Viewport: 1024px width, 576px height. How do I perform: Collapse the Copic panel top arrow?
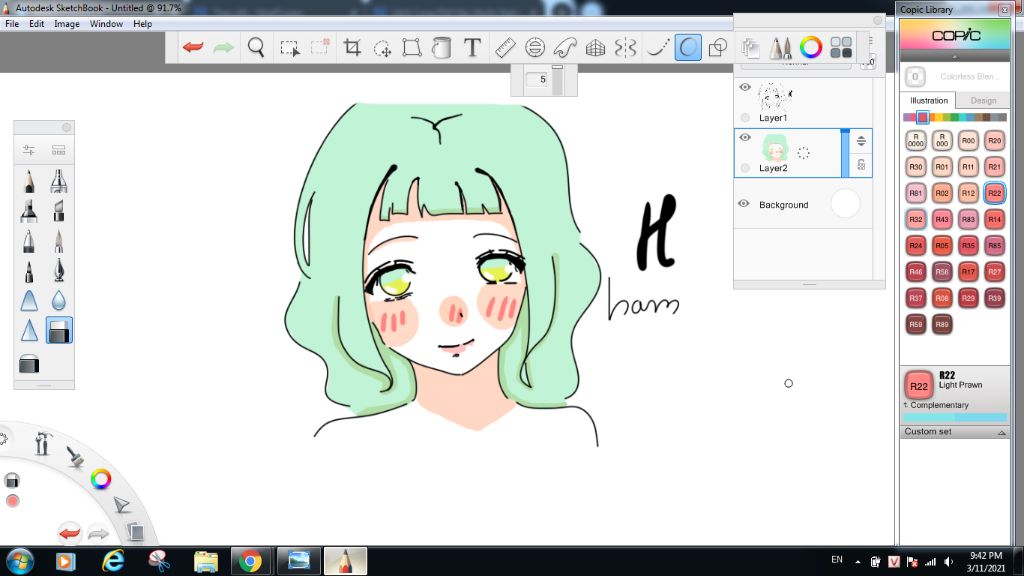tap(955, 57)
